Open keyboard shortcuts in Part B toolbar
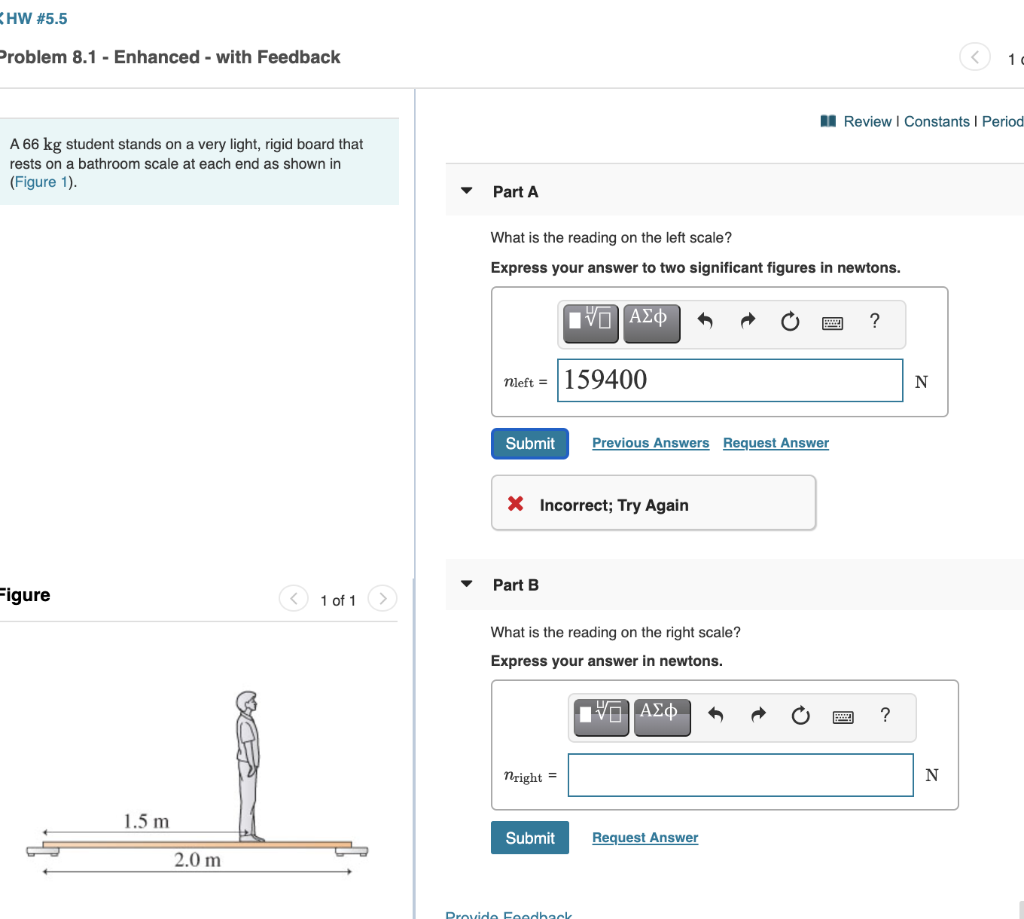This screenshot has height=919, width=1024. [843, 716]
